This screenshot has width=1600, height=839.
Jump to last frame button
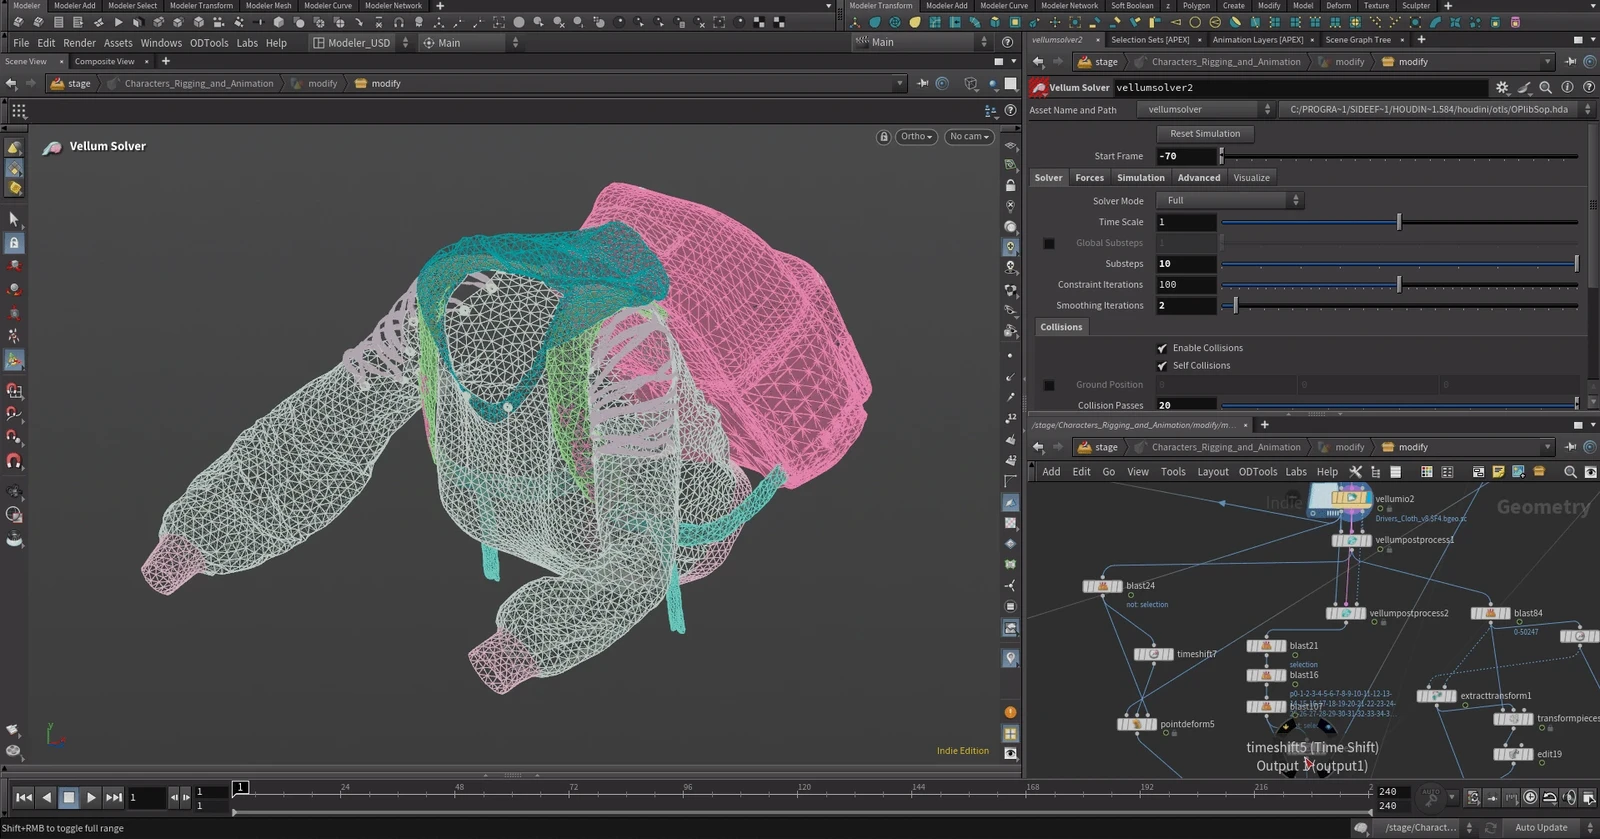[114, 797]
